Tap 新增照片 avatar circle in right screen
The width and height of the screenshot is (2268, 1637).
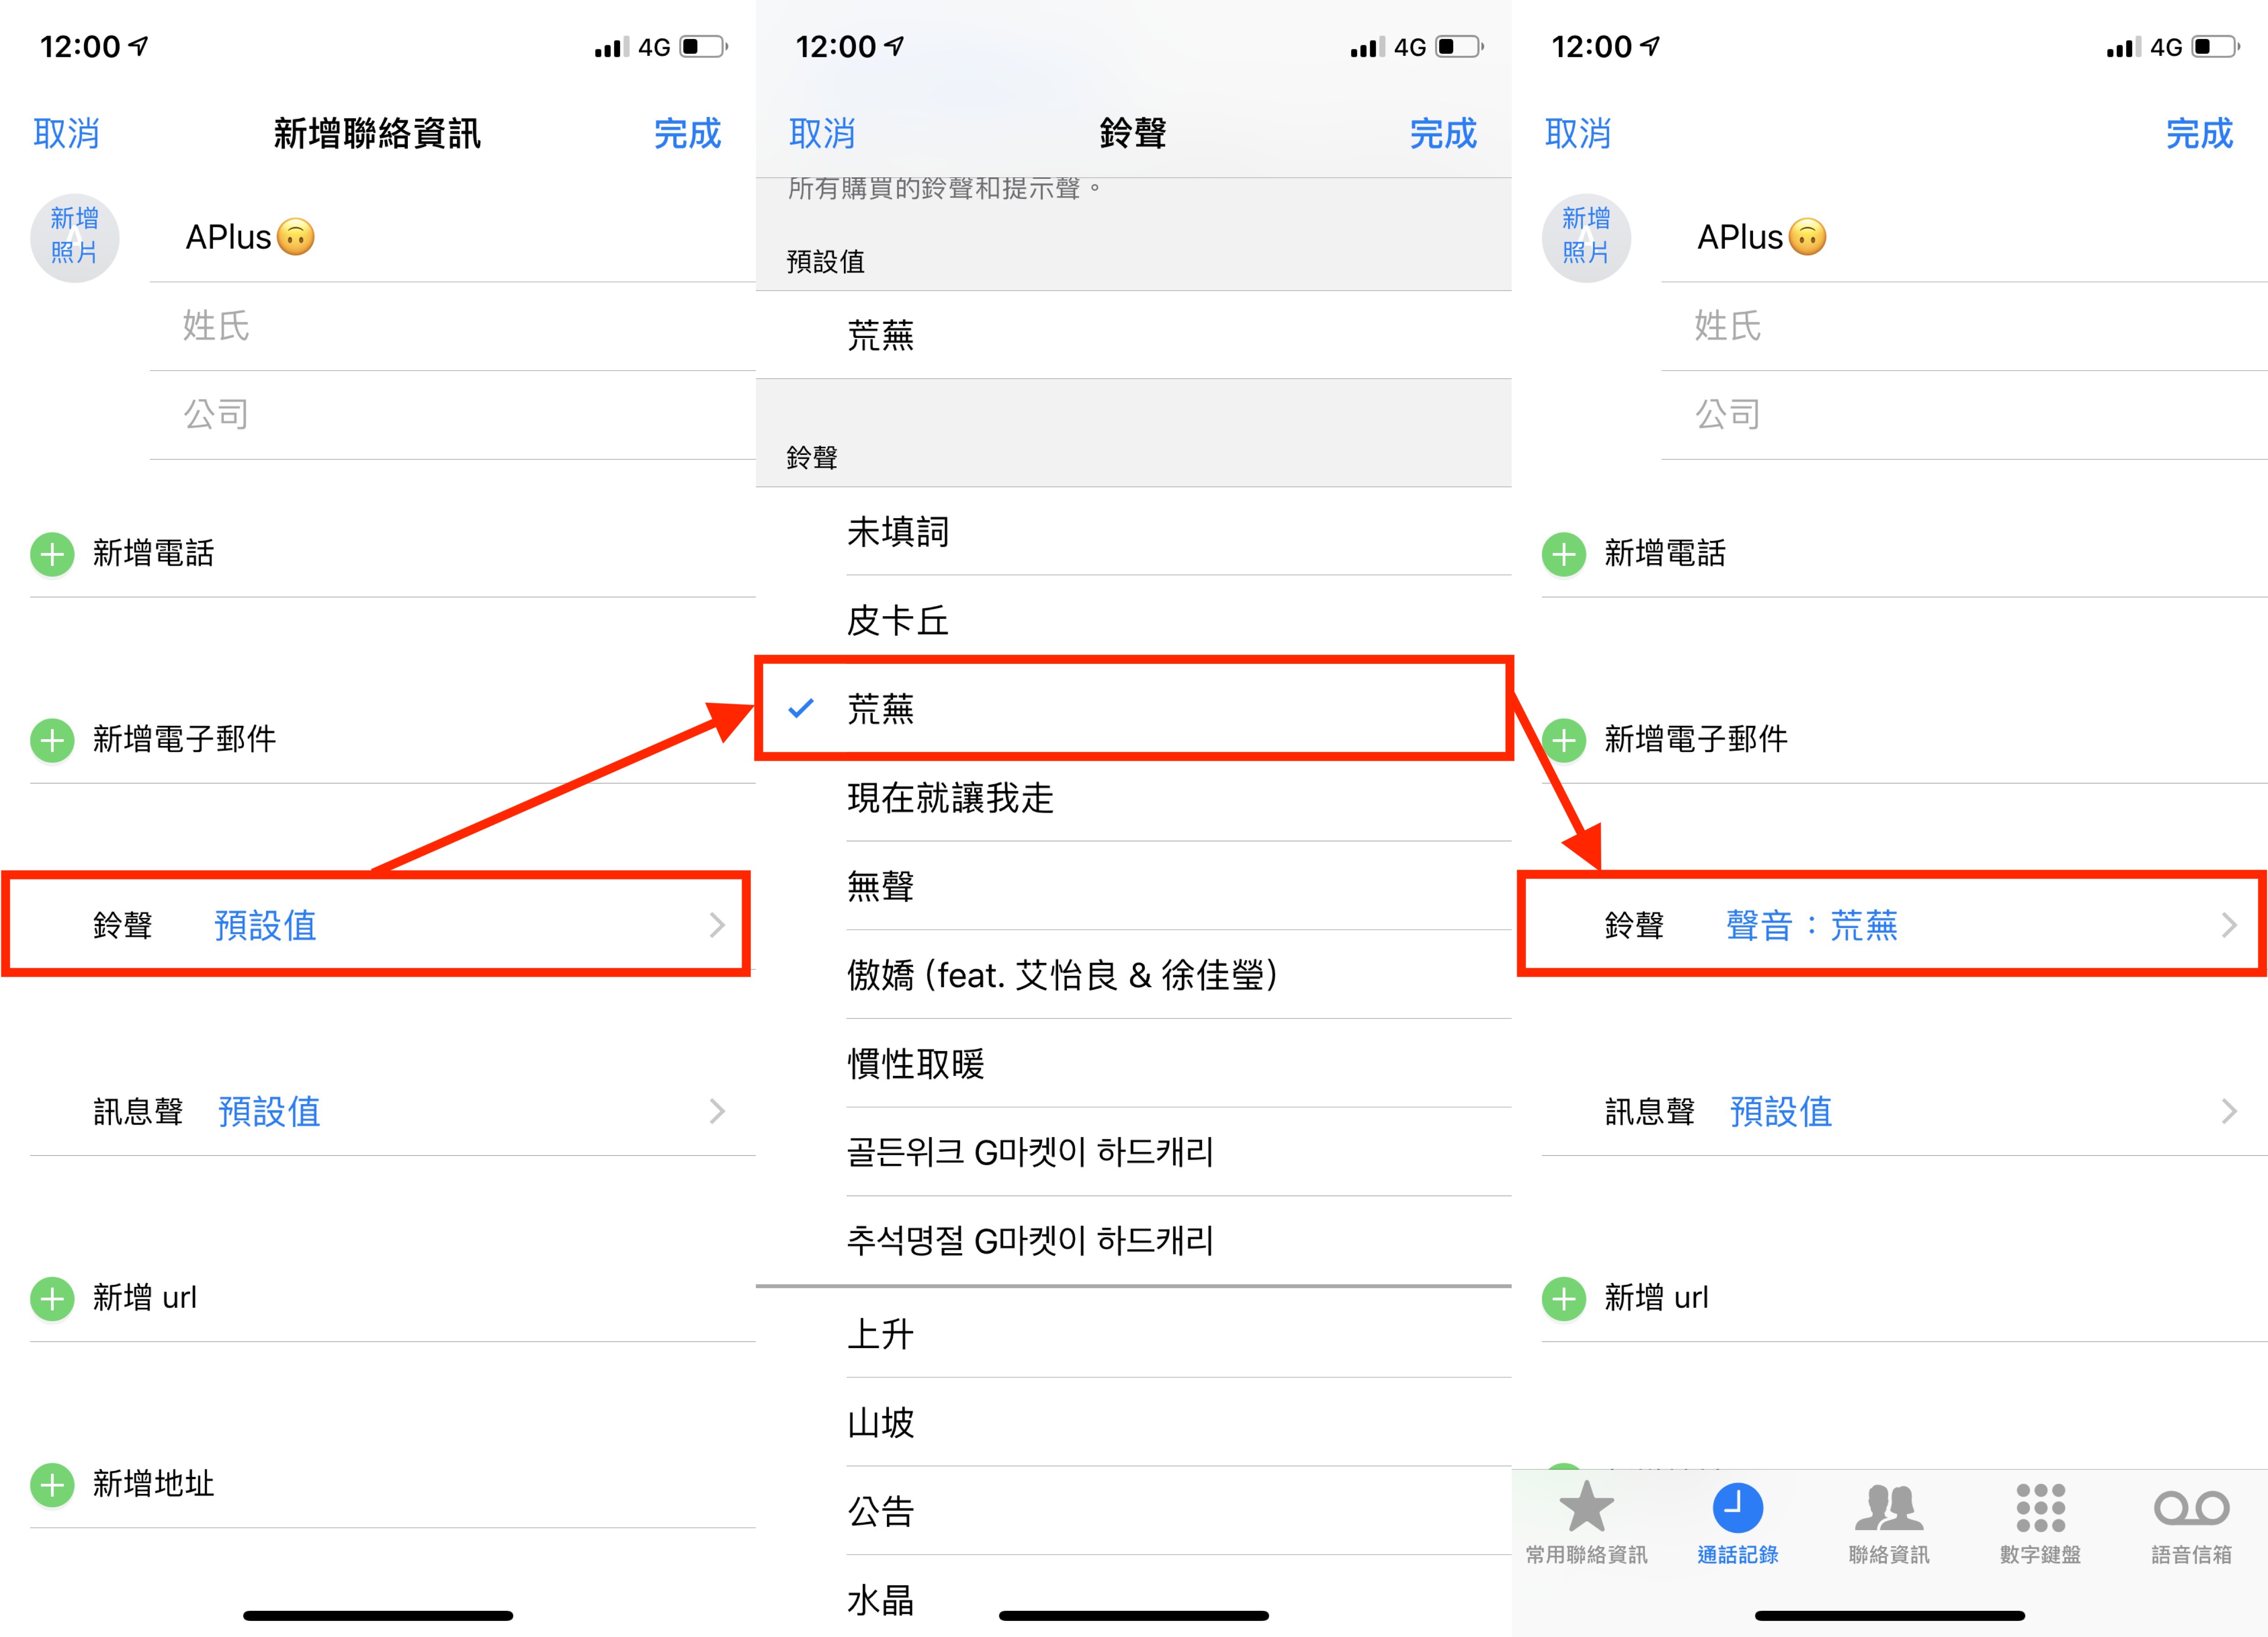1586,237
